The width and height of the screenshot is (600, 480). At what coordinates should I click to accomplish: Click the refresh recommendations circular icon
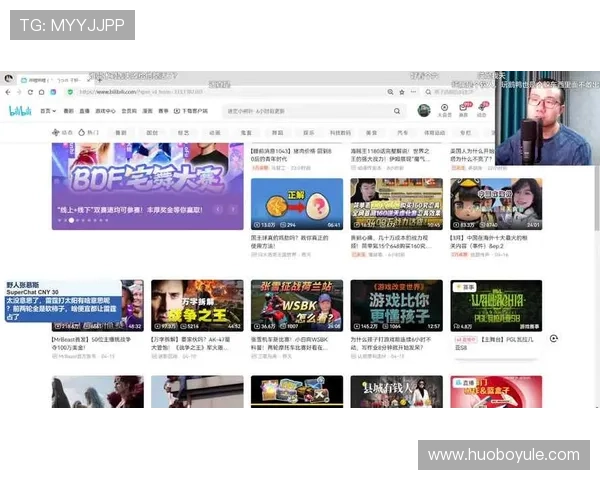[x=554, y=338]
